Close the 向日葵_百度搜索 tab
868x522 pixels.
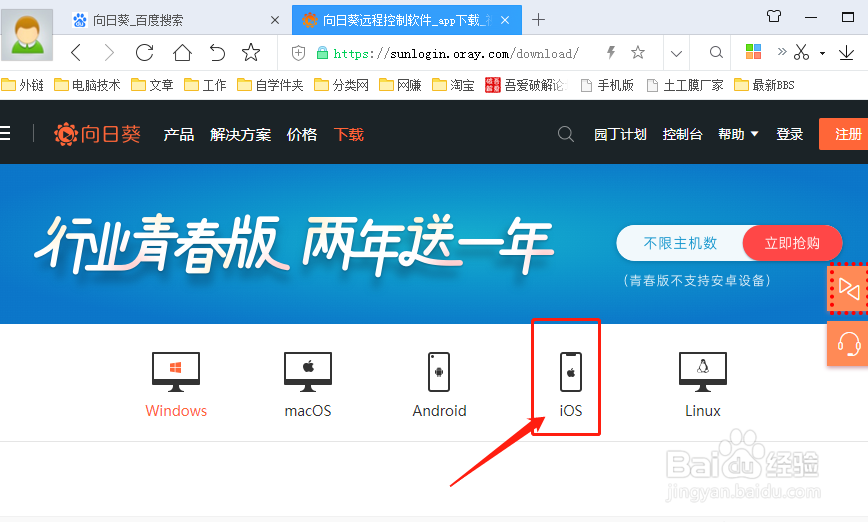(x=275, y=20)
